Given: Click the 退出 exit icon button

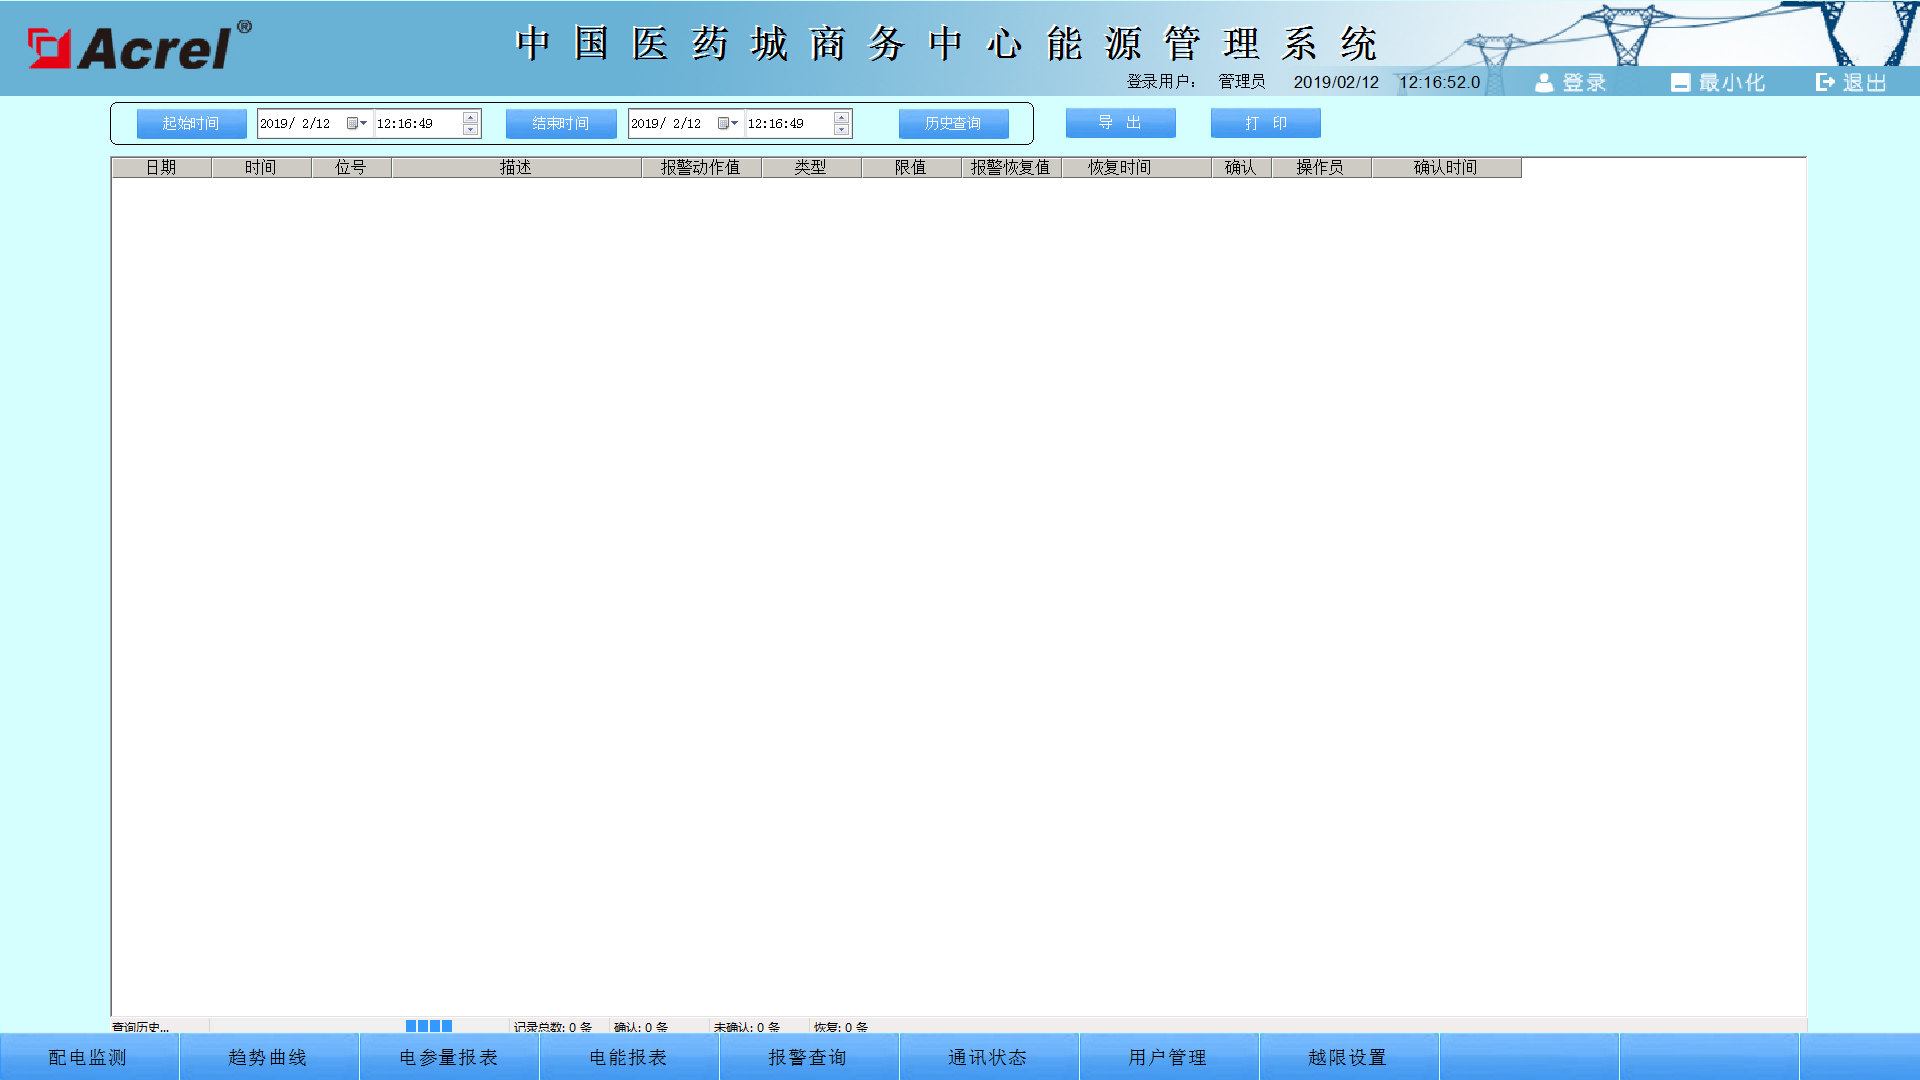Looking at the screenshot, I should pos(1826,83).
